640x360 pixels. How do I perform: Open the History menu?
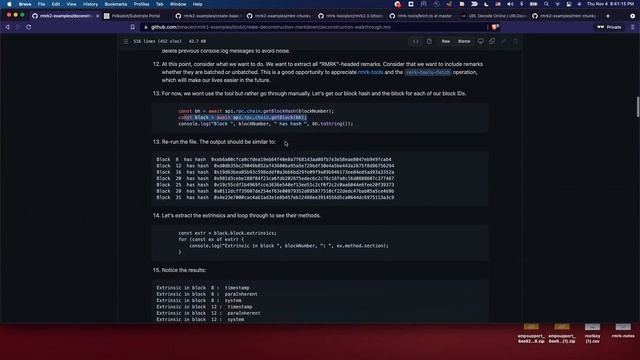(90, 4)
